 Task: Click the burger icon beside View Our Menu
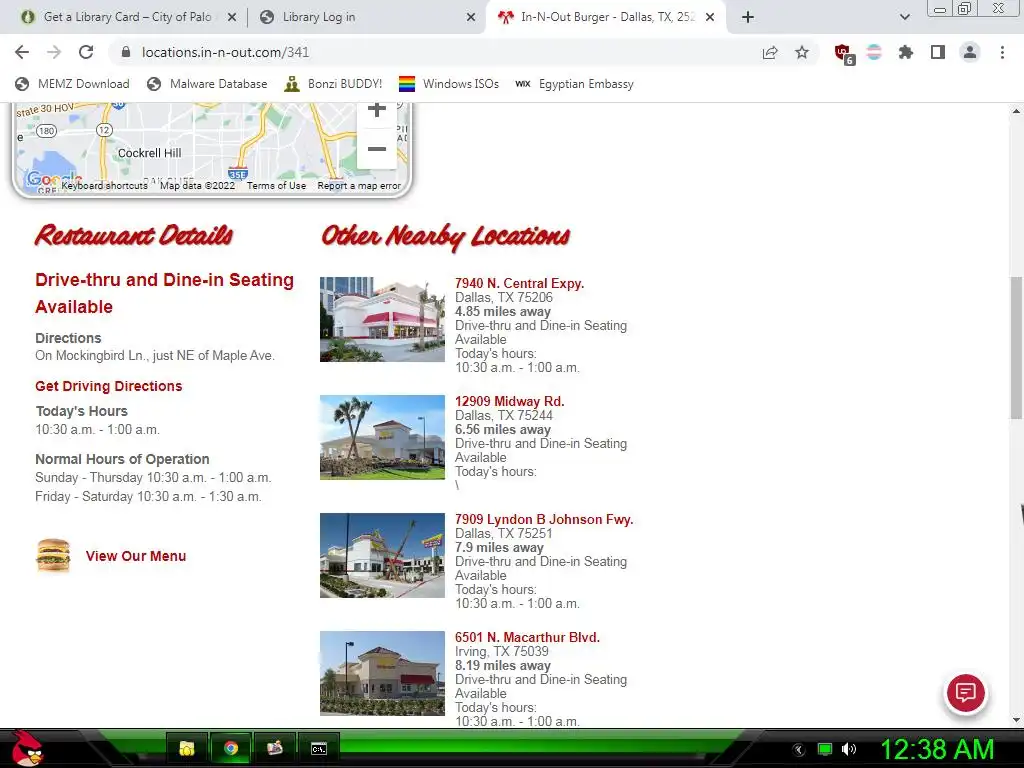pyautogui.click(x=53, y=555)
